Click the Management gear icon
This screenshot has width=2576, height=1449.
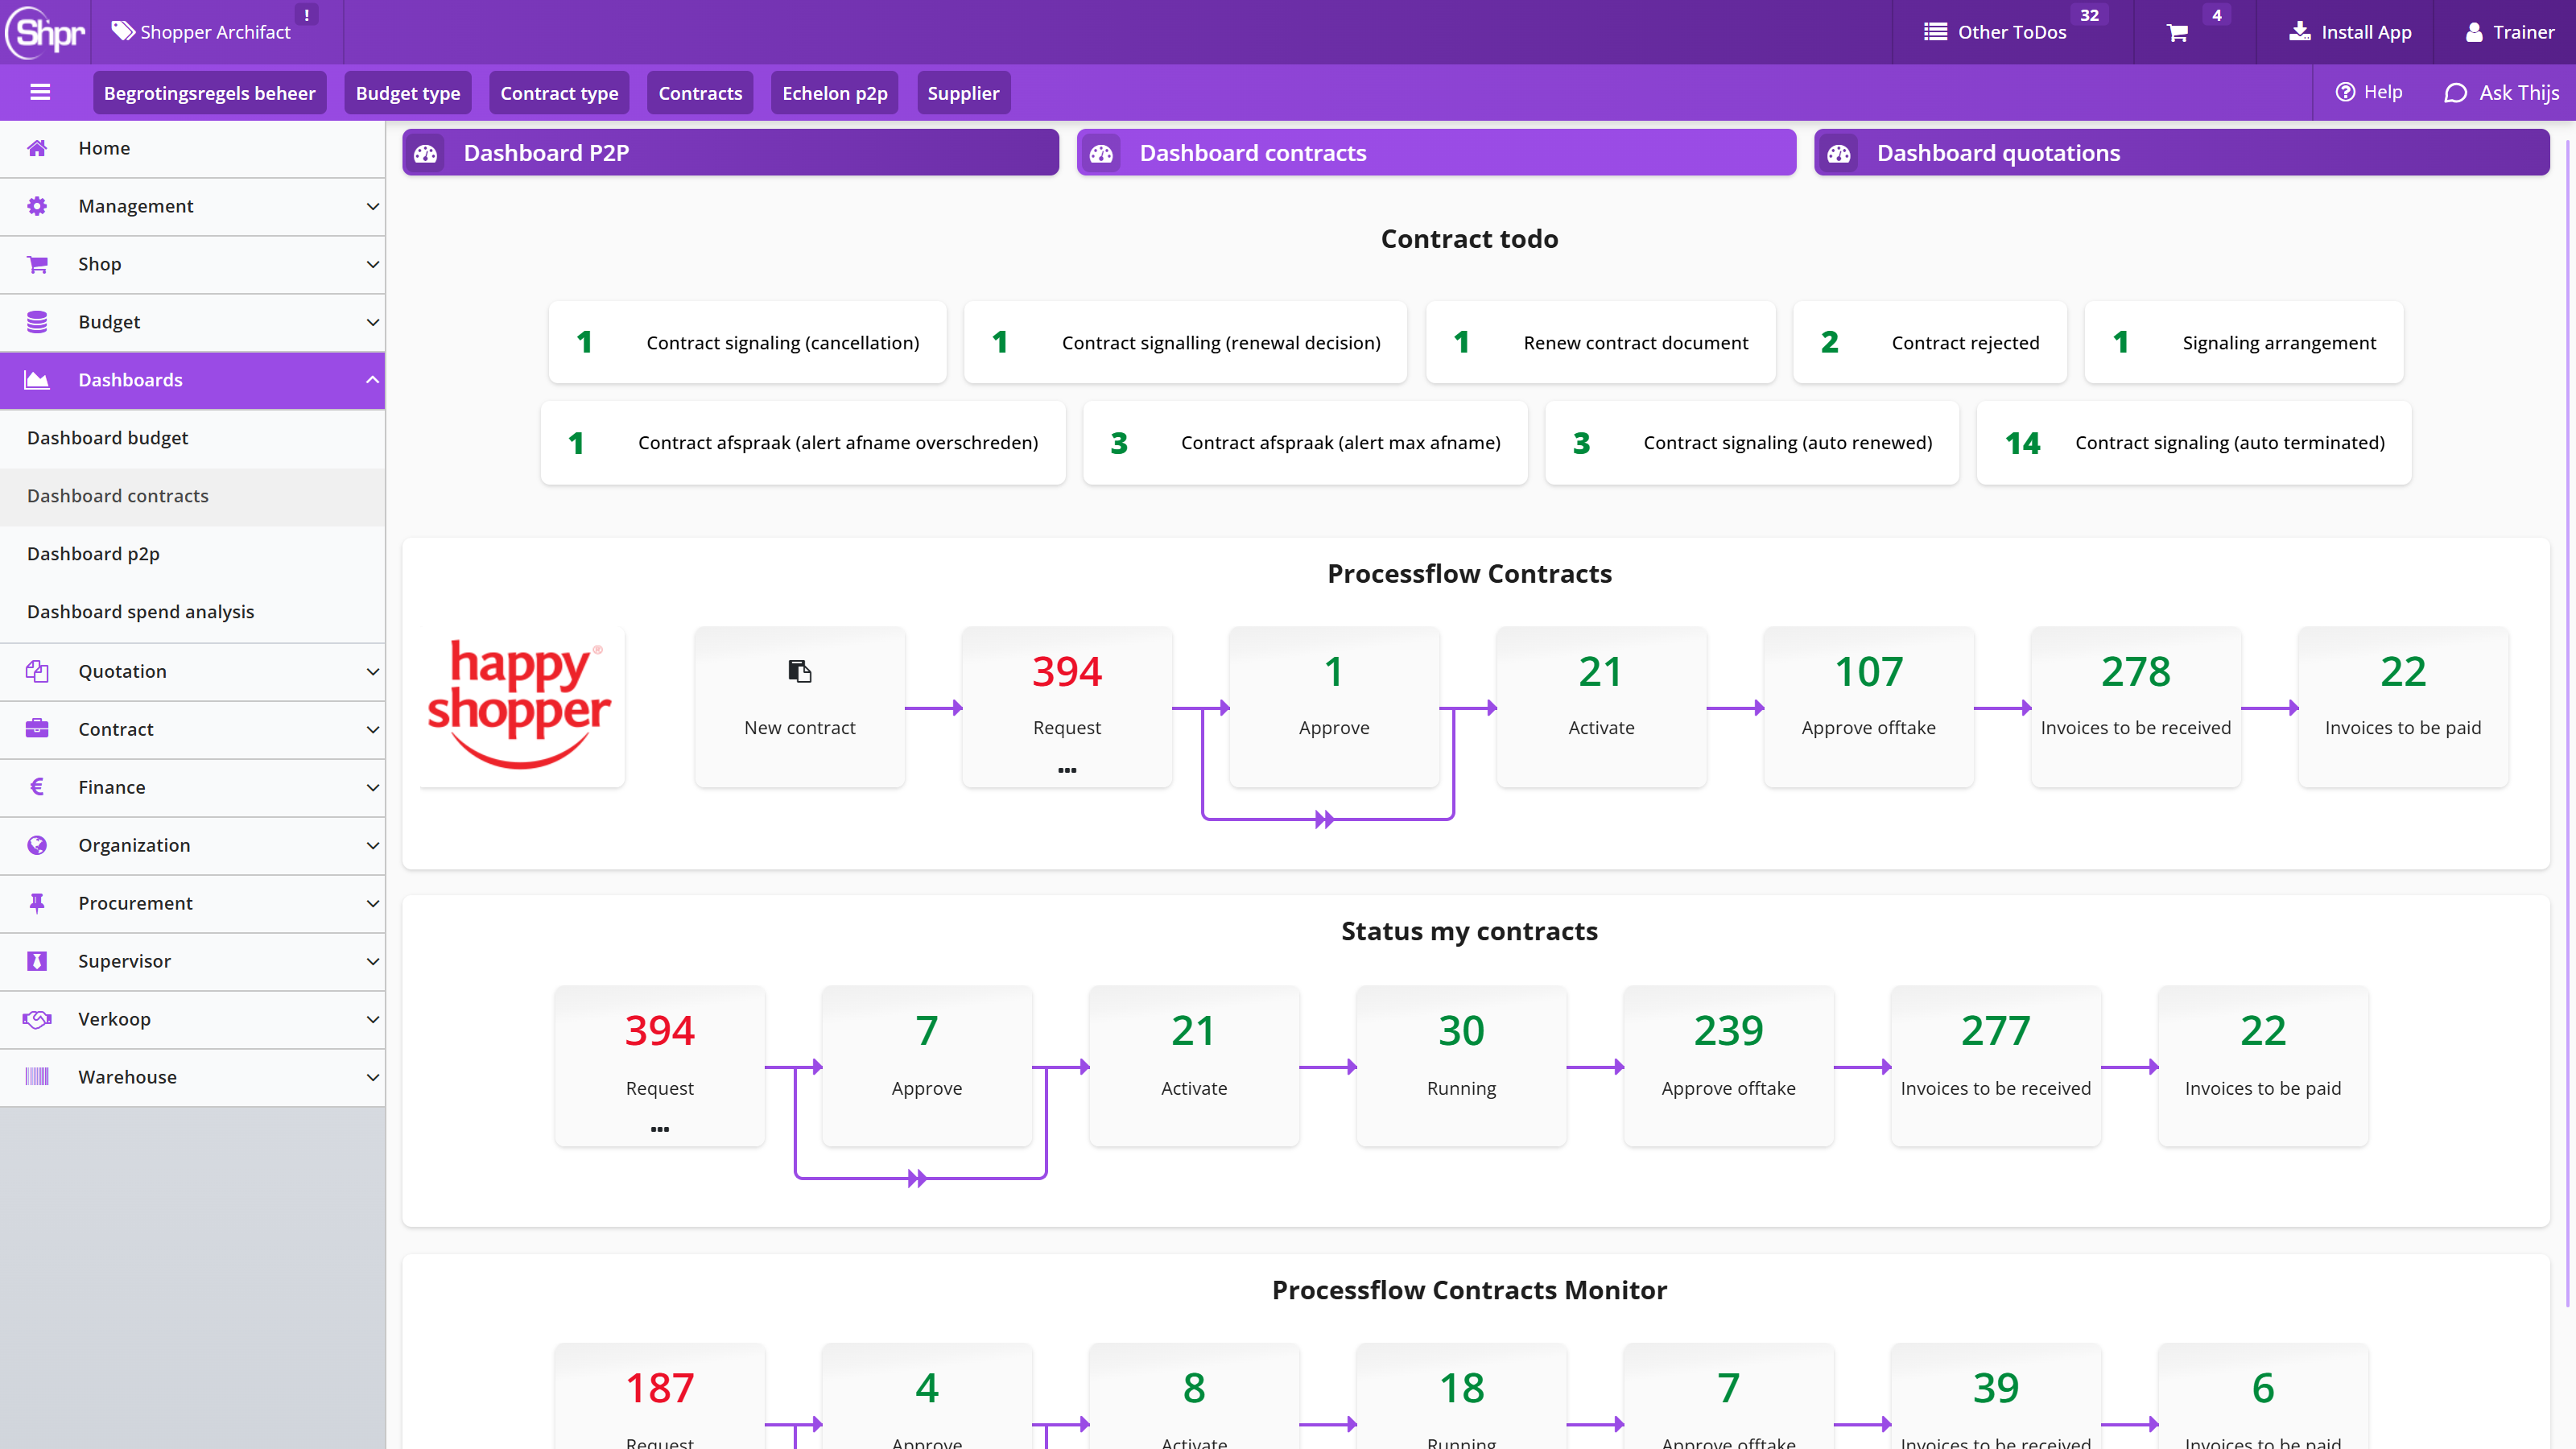coord(37,206)
